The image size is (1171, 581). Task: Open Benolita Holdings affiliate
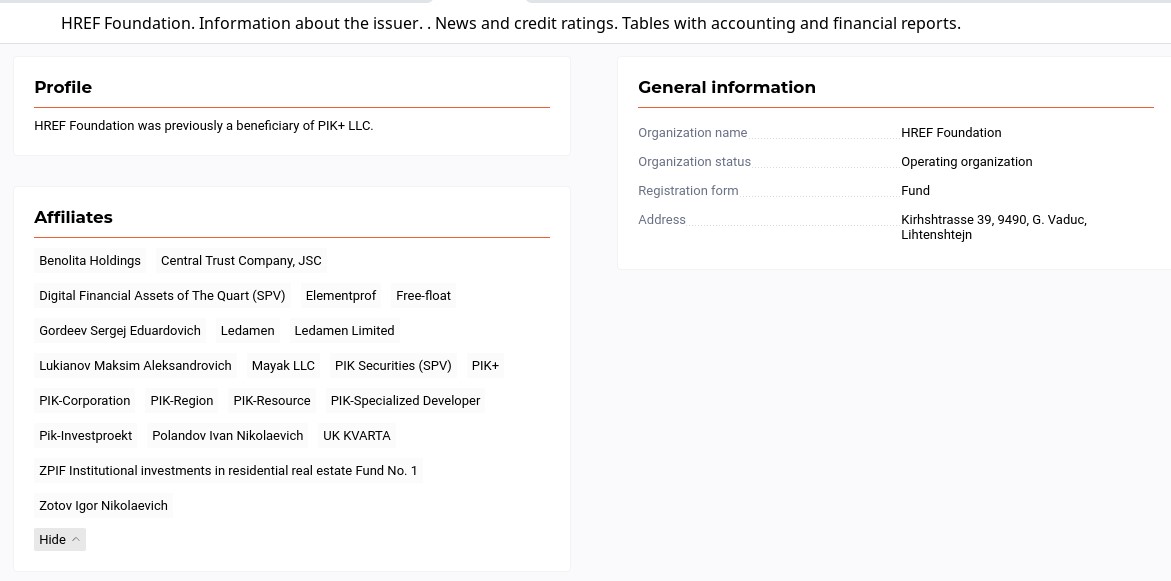pos(90,261)
